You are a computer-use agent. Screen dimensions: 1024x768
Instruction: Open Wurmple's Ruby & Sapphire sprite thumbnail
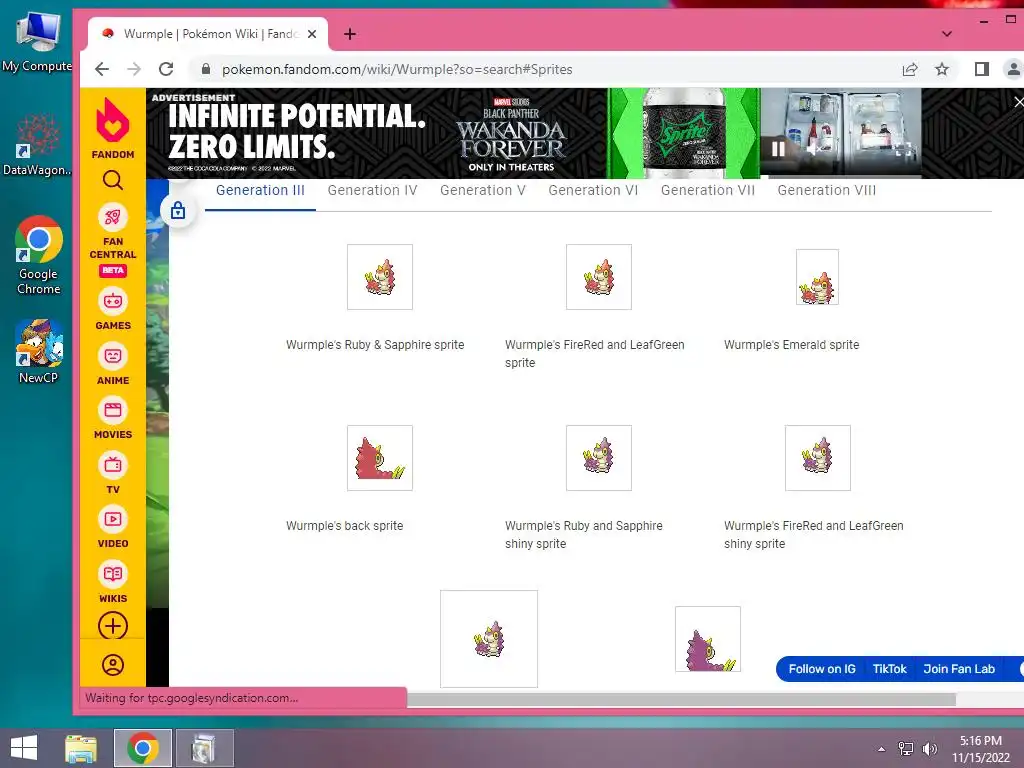point(380,277)
